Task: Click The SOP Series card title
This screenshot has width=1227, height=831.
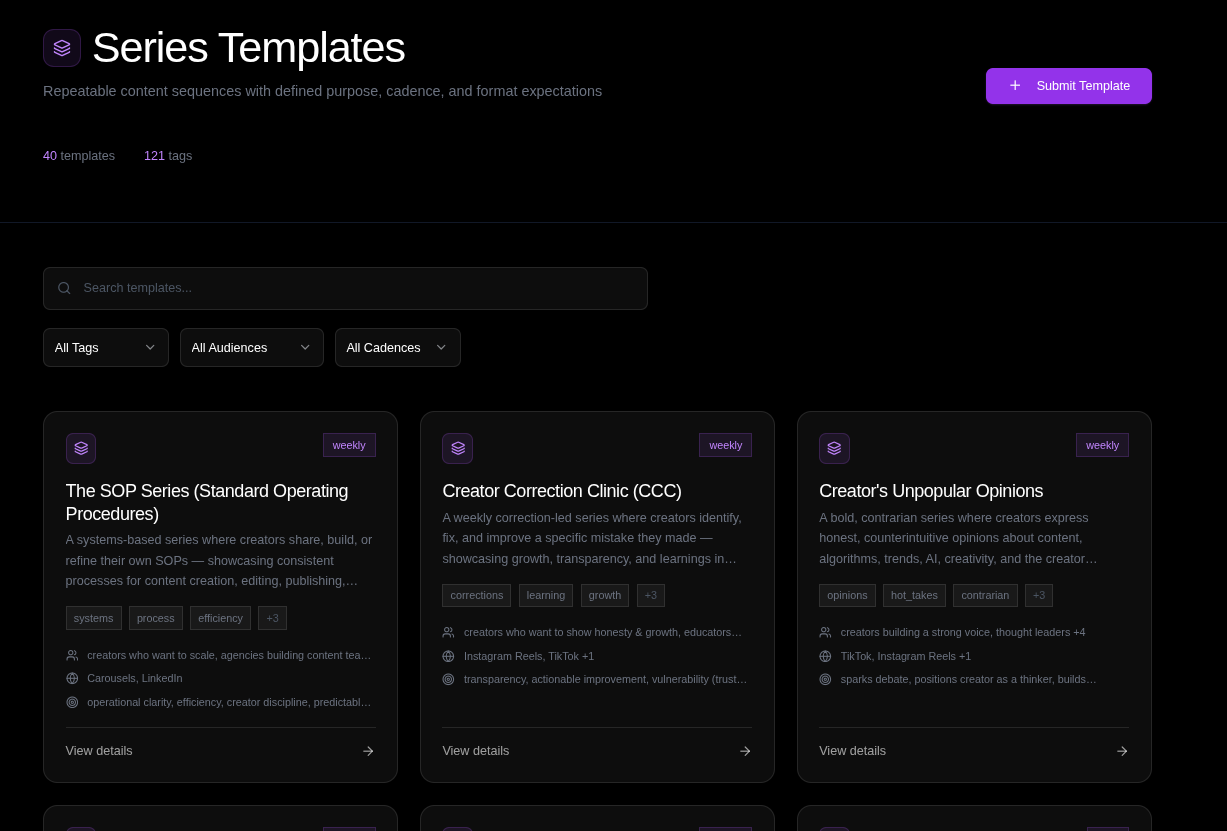Action: (x=207, y=502)
